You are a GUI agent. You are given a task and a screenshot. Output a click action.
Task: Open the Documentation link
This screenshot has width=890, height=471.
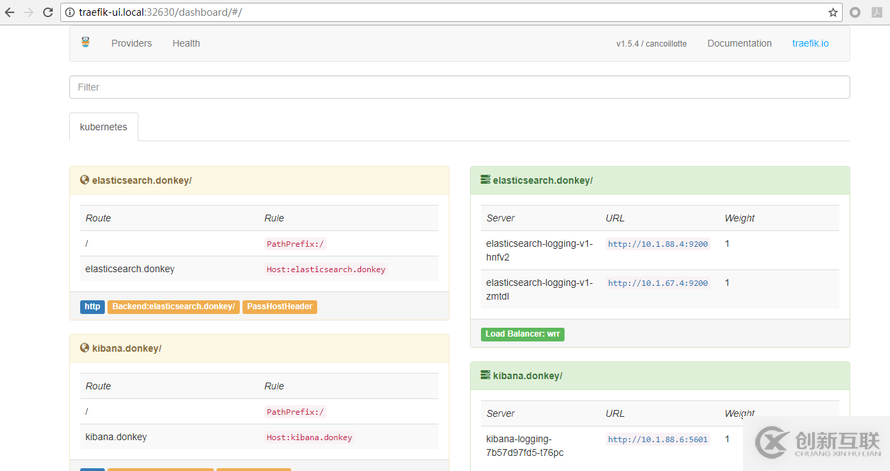coord(739,43)
